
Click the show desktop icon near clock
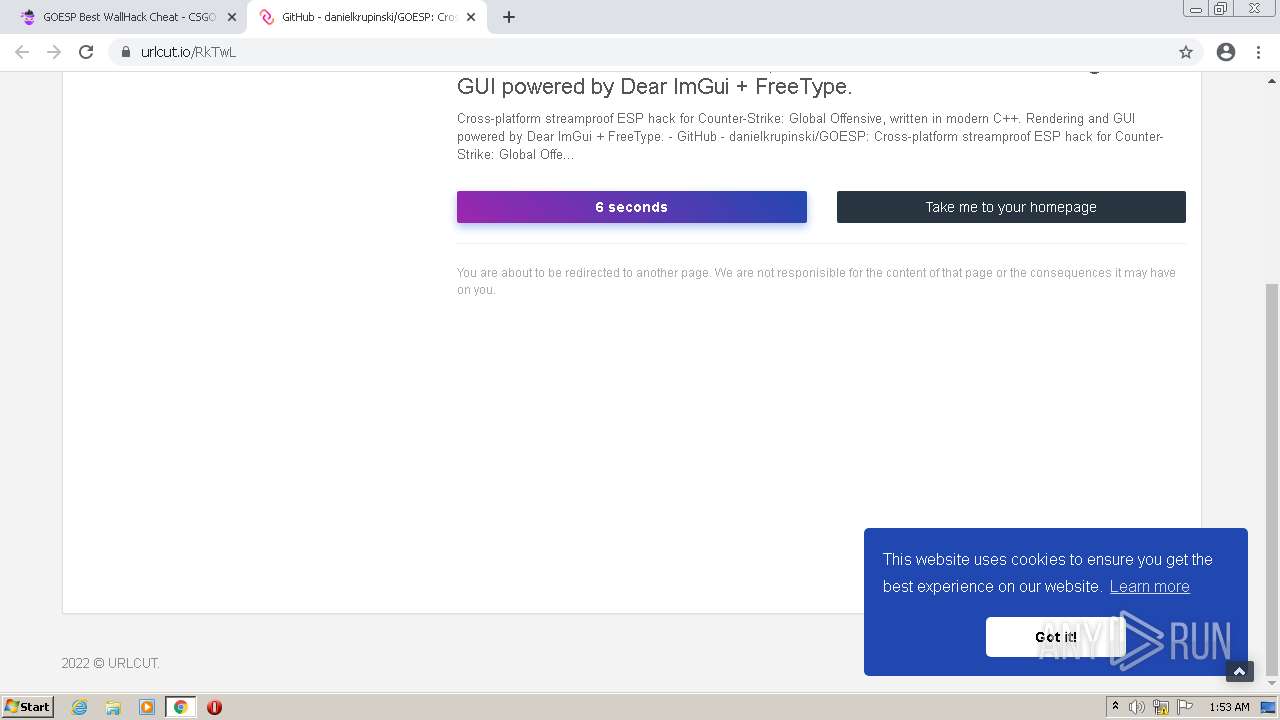[x=1268, y=707]
